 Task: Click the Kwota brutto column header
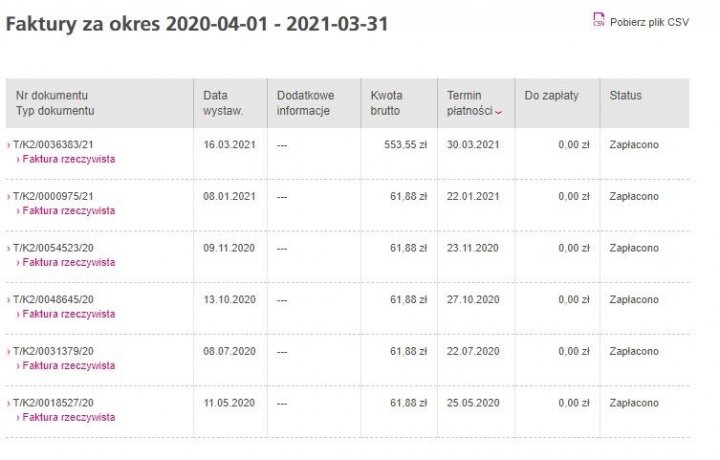click(386, 103)
